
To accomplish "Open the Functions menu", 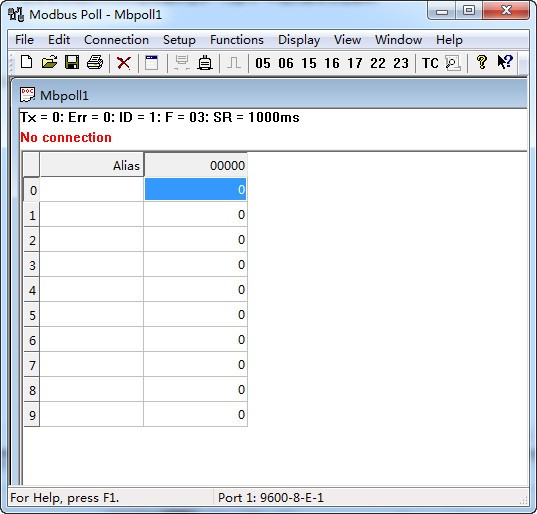I will (237, 40).
